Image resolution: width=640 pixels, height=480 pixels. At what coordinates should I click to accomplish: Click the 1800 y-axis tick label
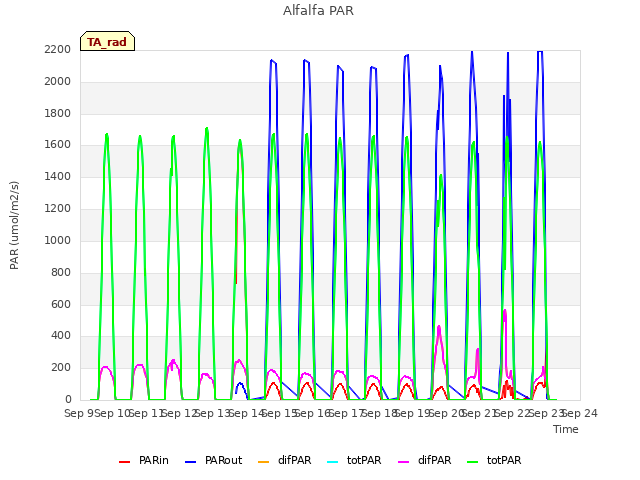(58, 113)
